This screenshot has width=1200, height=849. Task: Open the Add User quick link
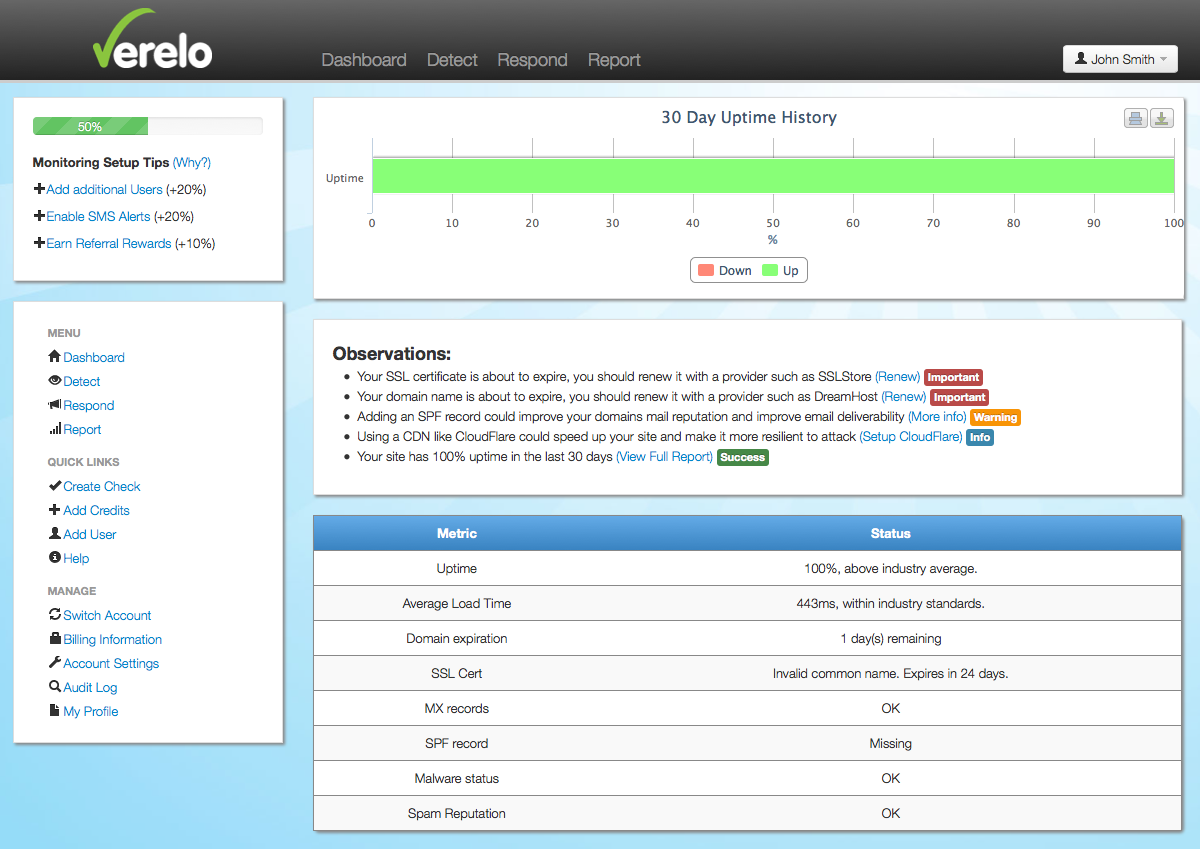(x=90, y=534)
